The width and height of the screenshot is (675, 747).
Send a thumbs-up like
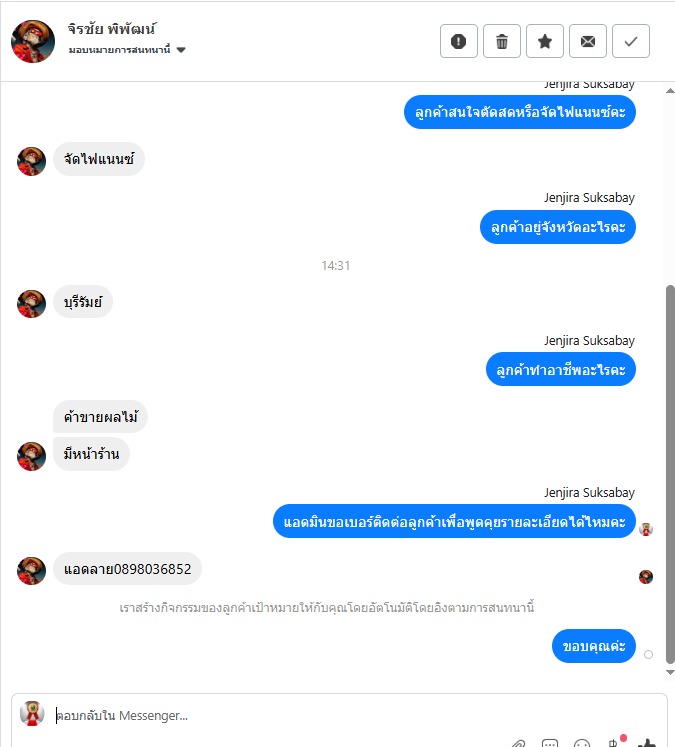point(647,743)
